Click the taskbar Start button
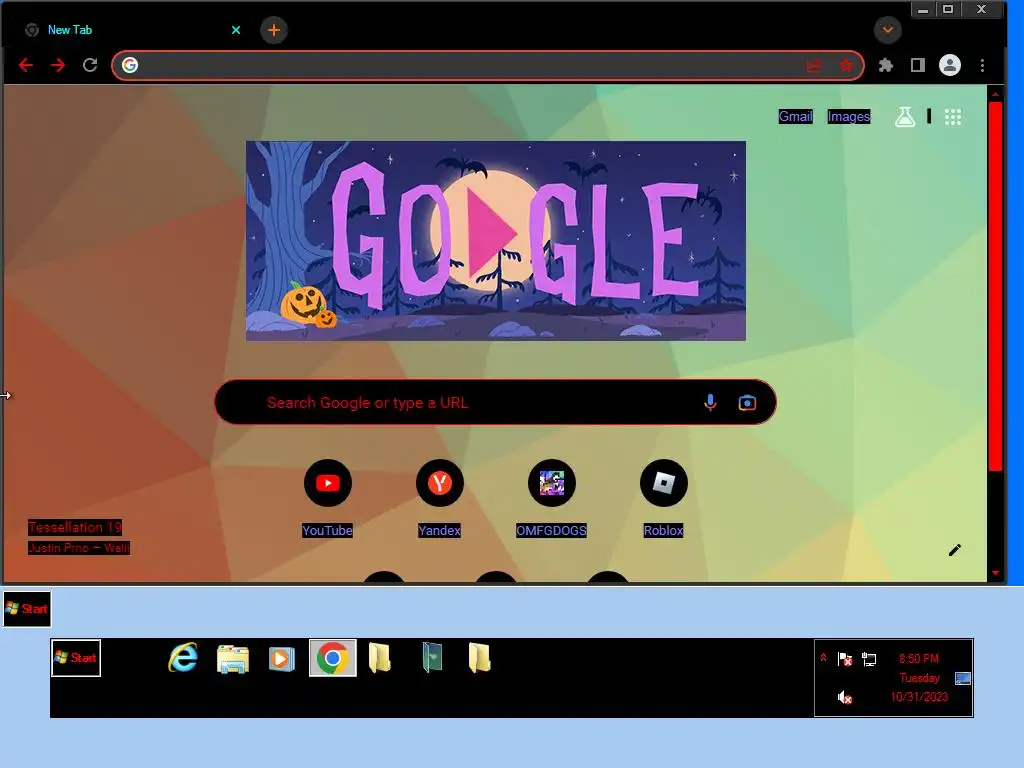Screen dimensions: 1024x768 click(x=76, y=658)
